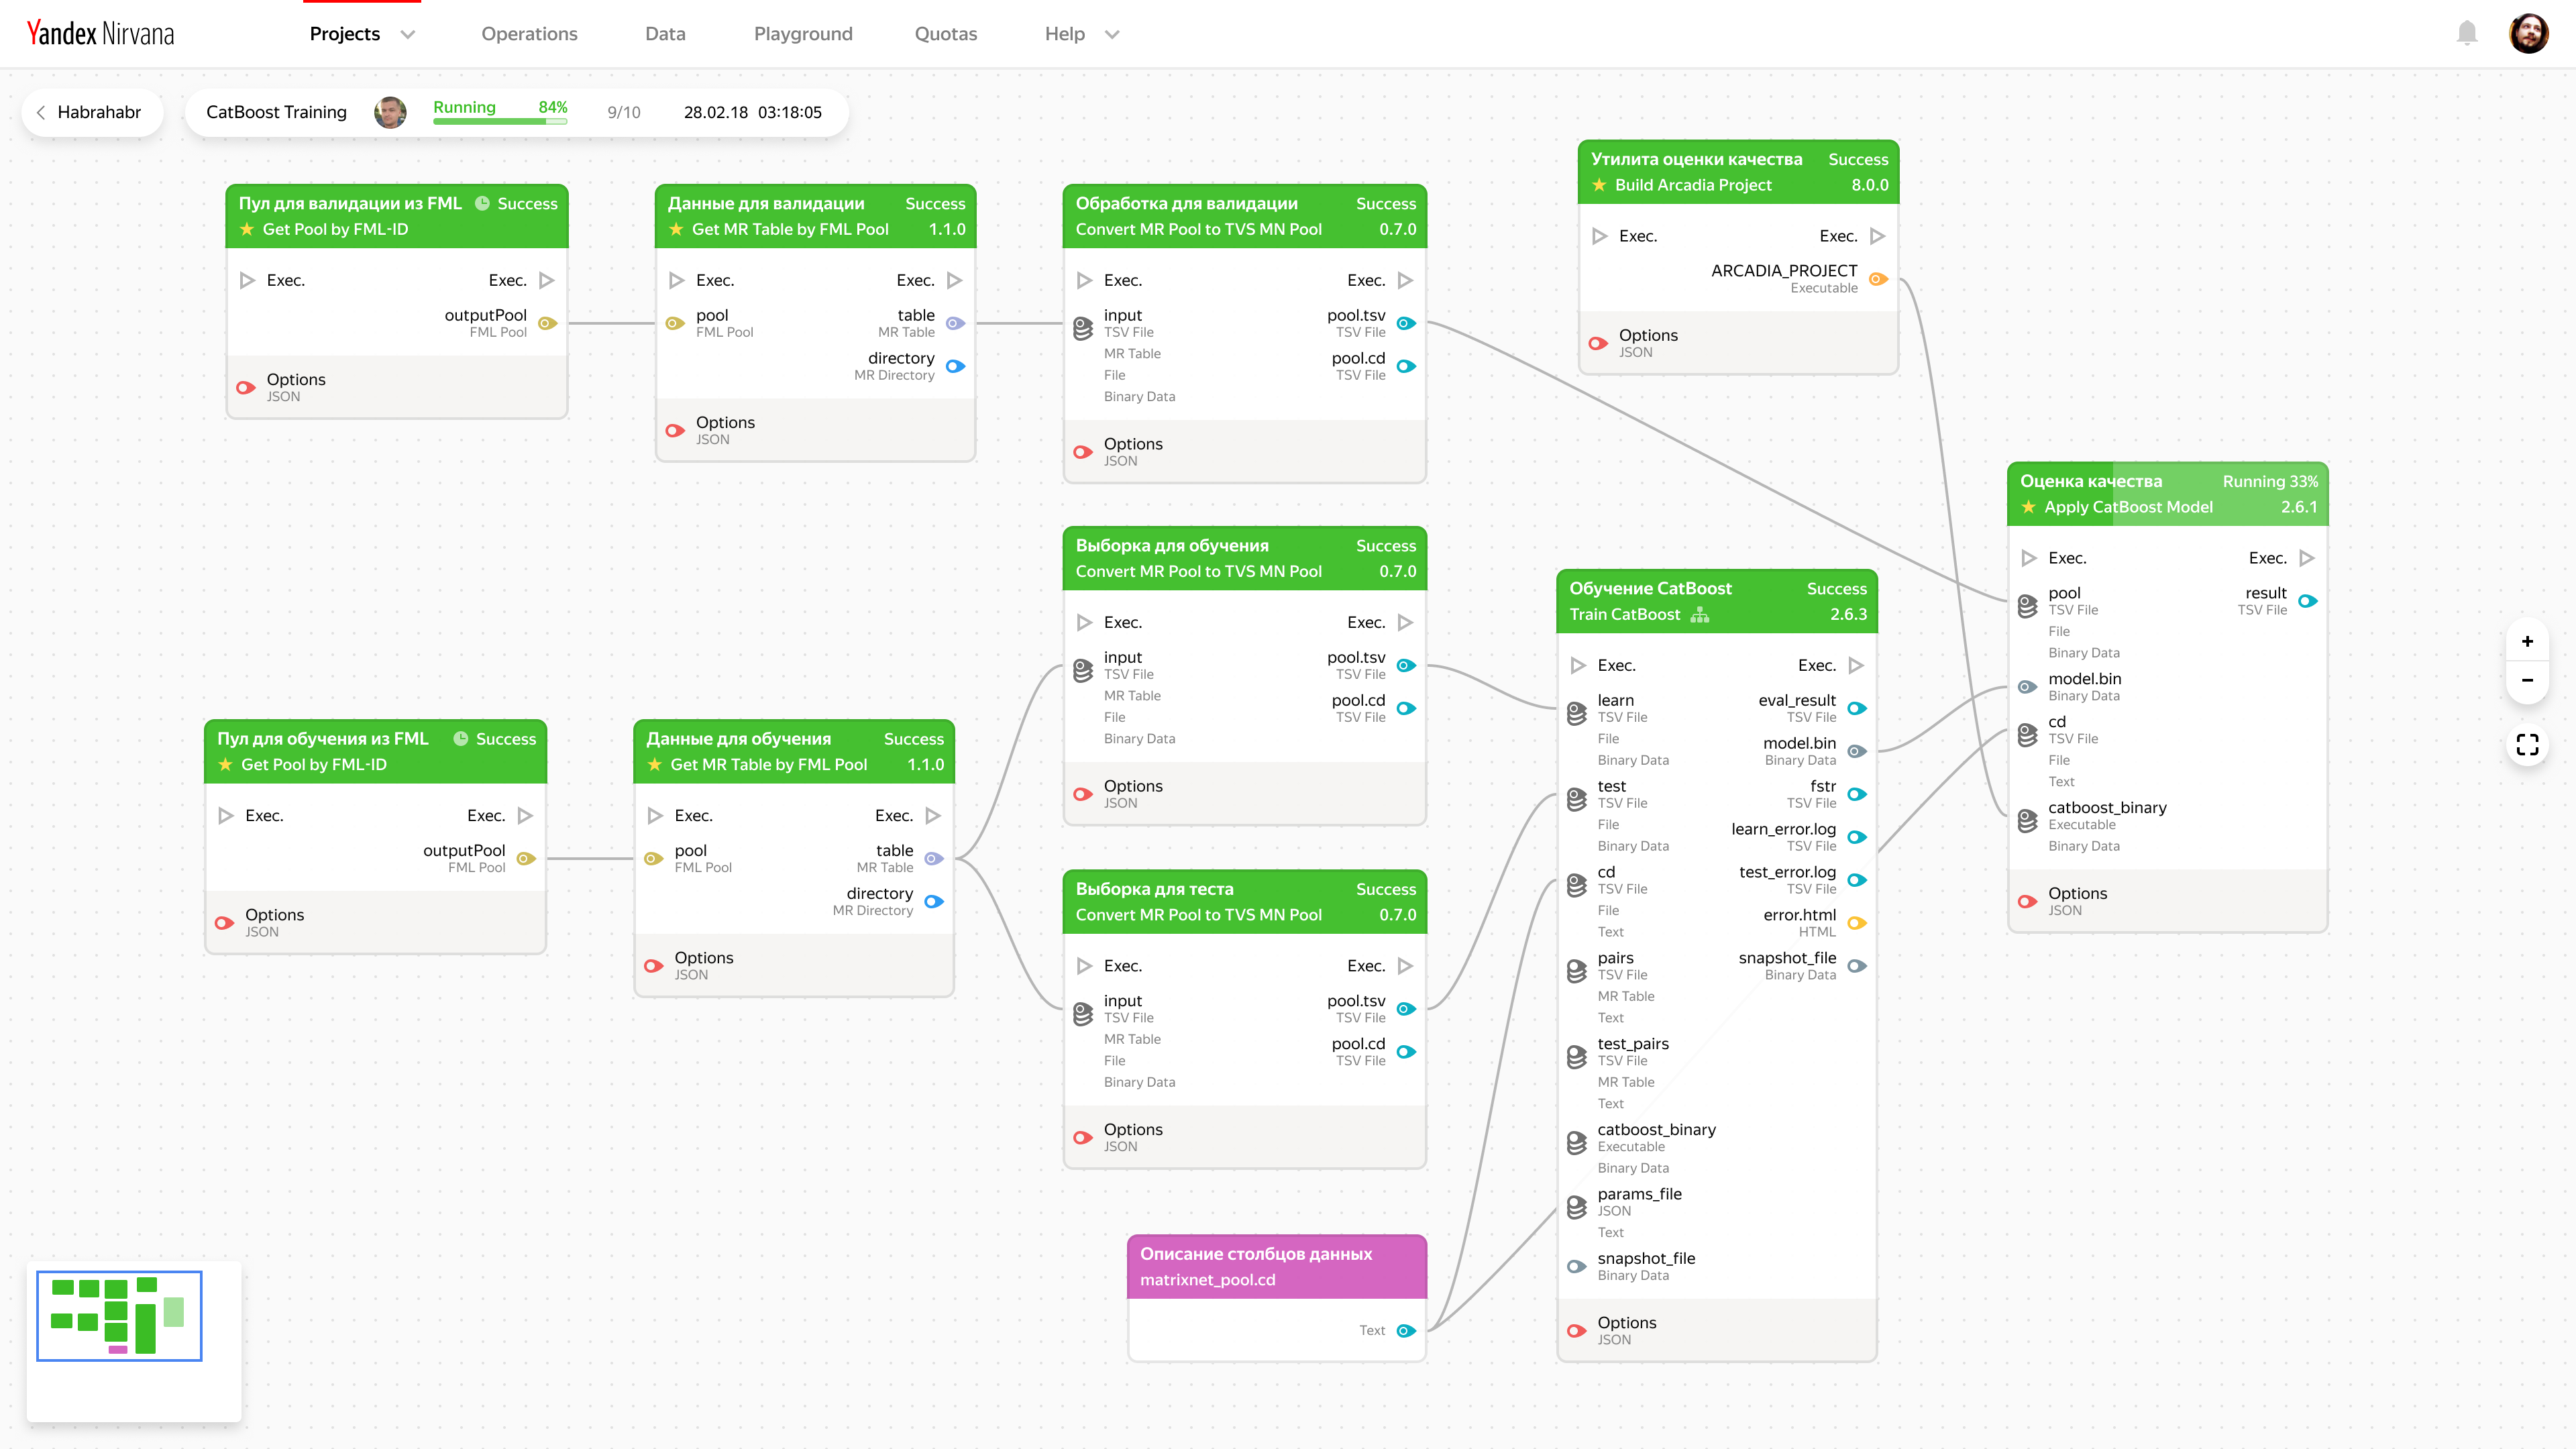Toggle Options JSON port on Обучение CatBoost
This screenshot has height=1449, width=2576.
click(x=1577, y=1330)
